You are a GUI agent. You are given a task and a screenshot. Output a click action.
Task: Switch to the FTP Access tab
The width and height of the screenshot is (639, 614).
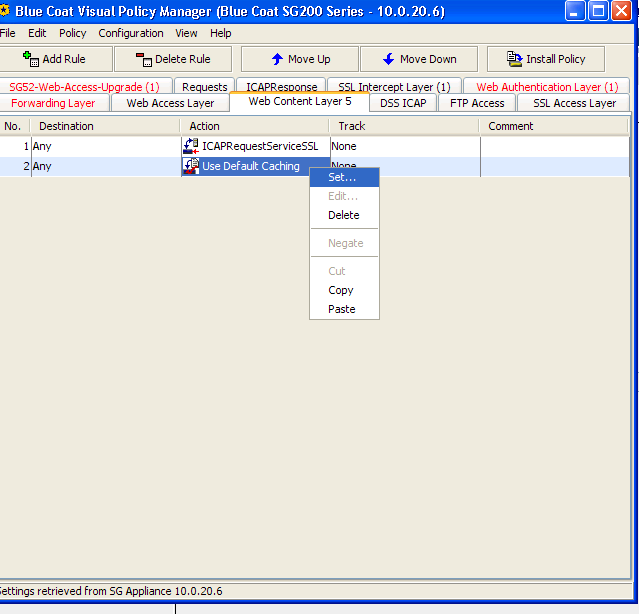coord(477,103)
